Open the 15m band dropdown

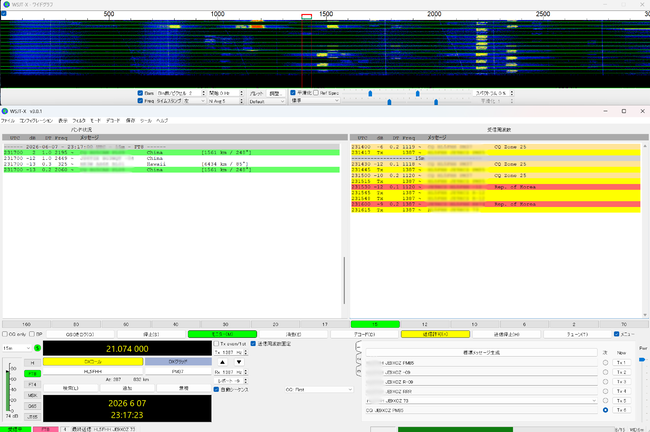(17, 348)
